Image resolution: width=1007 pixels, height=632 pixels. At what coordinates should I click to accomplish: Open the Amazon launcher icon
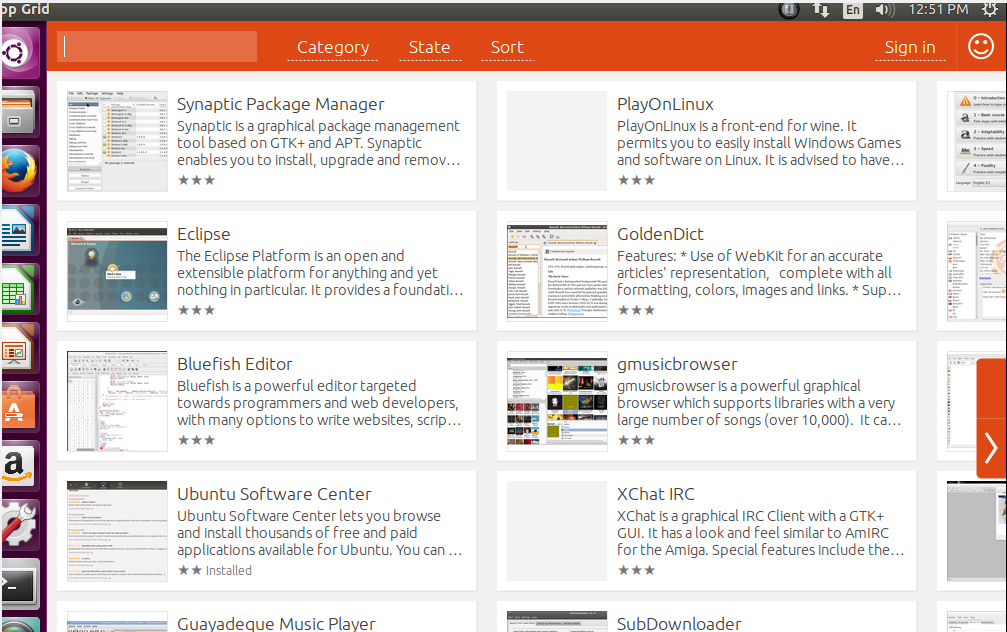pyautogui.click(x=19, y=467)
